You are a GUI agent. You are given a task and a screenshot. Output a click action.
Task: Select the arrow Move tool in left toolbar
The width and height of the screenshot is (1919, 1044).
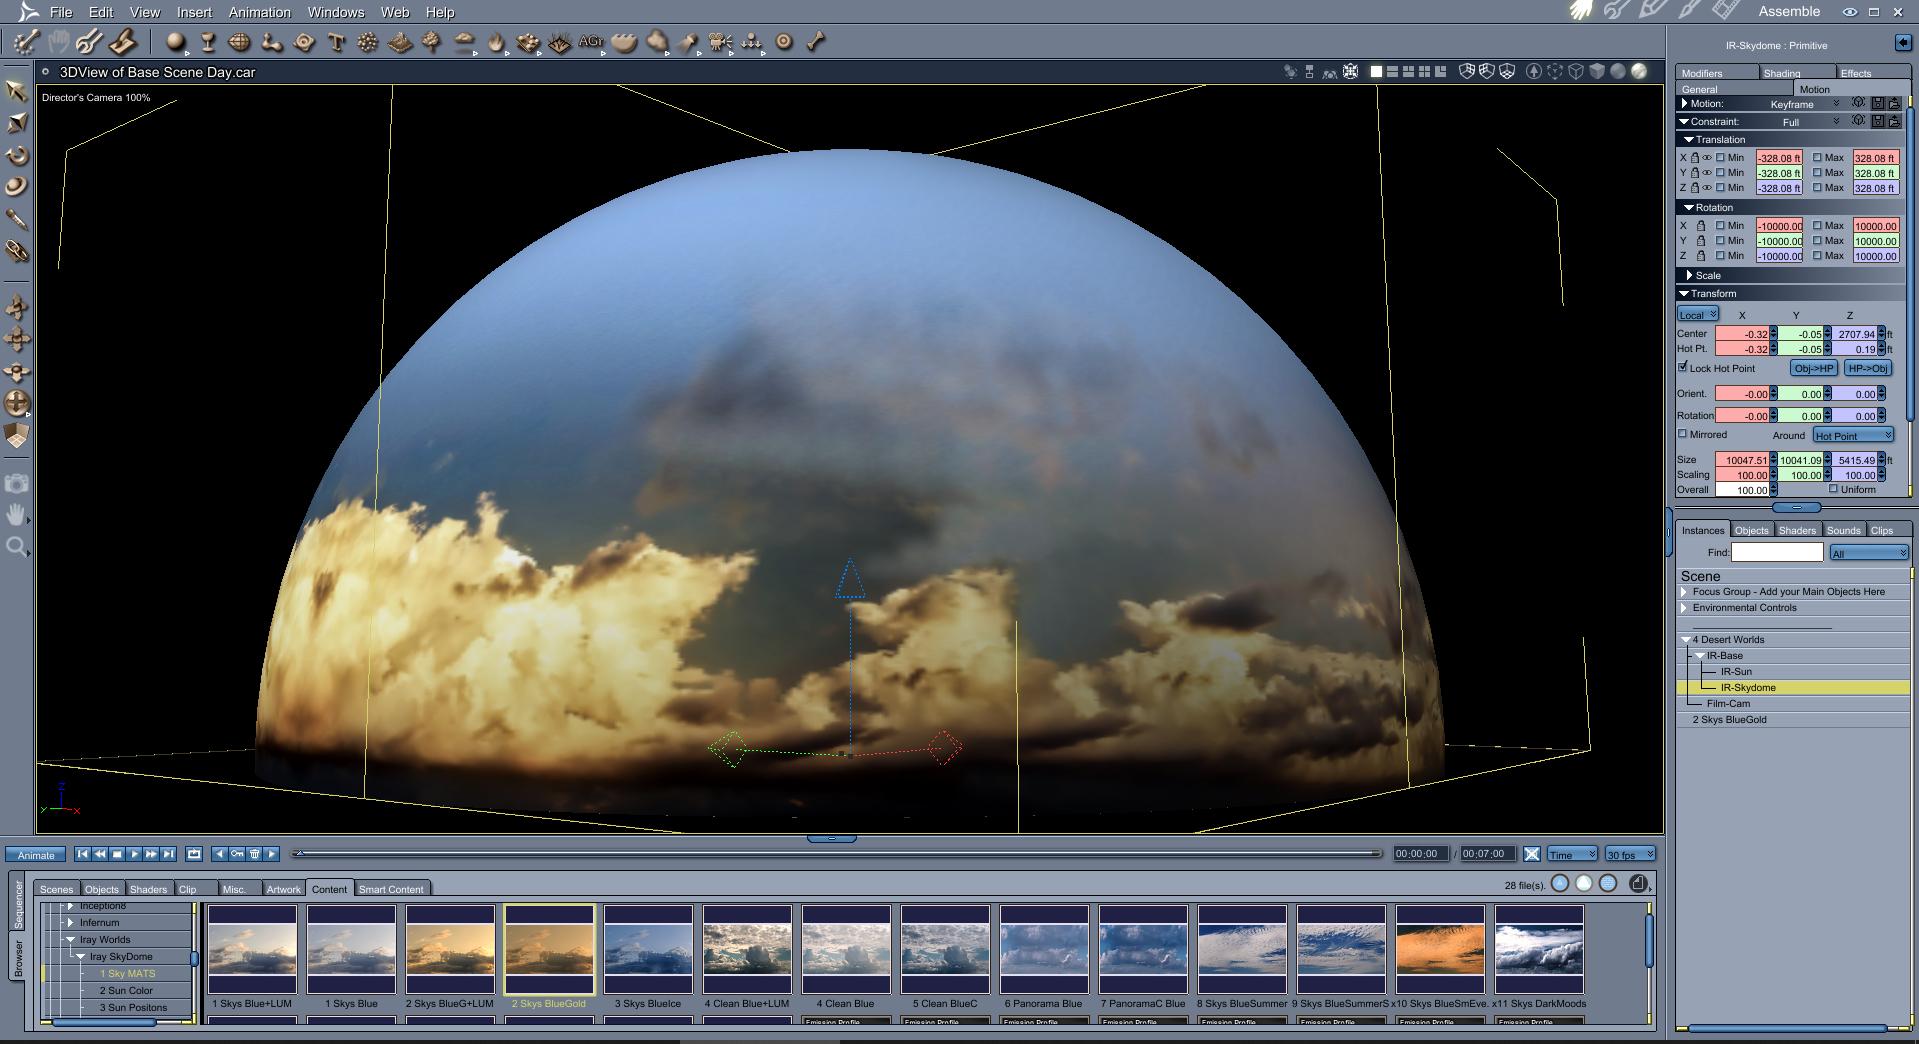(17, 91)
